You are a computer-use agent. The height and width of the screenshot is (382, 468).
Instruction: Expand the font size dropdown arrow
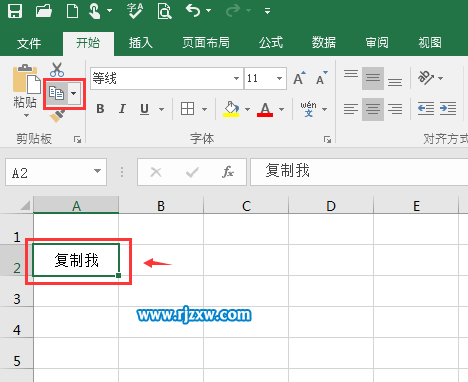(279, 79)
